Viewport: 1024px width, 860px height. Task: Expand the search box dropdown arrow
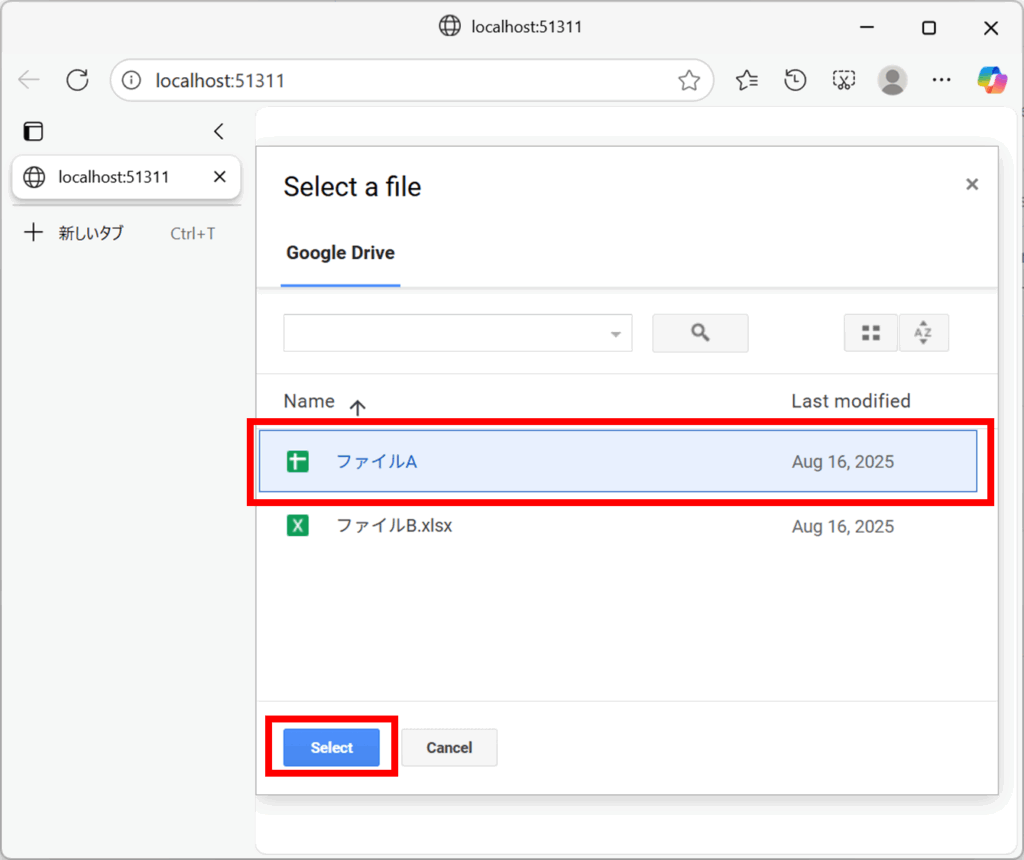pos(616,334)
